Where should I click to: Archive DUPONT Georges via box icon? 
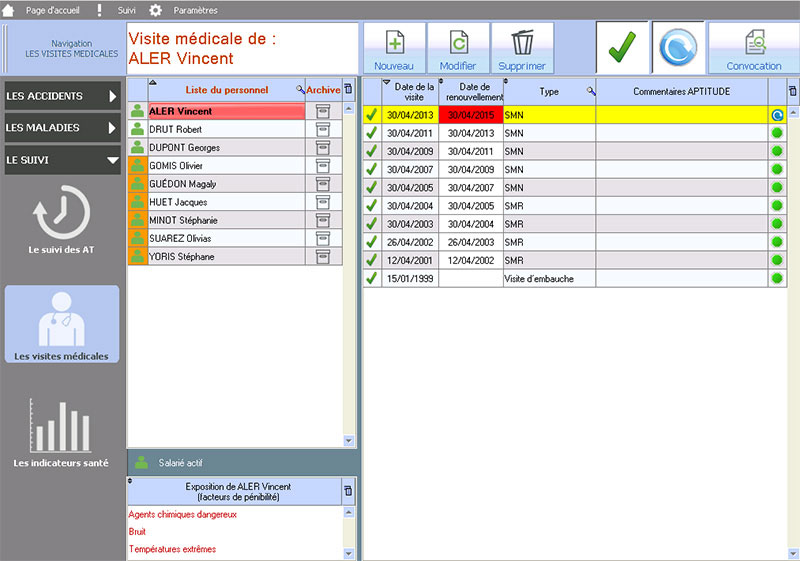[x=323, y=148]
